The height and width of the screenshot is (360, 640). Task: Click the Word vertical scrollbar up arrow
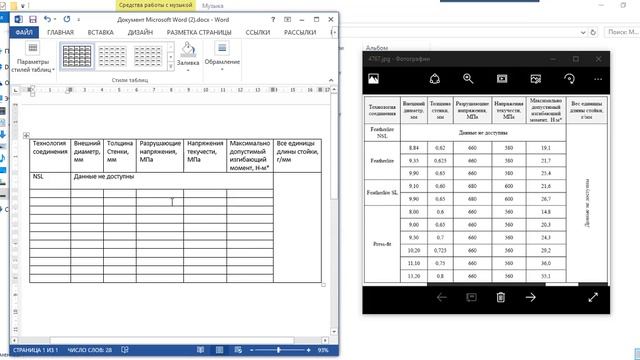334,89
